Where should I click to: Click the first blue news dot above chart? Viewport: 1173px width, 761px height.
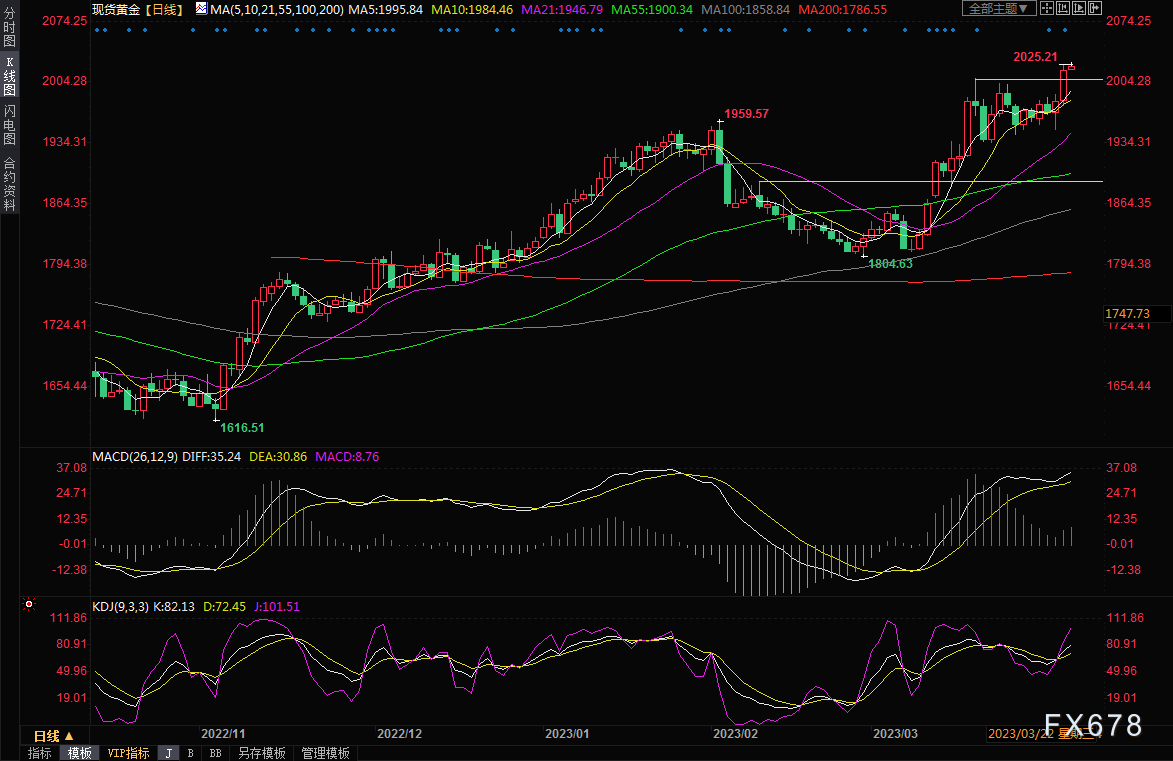pos(96,30)
